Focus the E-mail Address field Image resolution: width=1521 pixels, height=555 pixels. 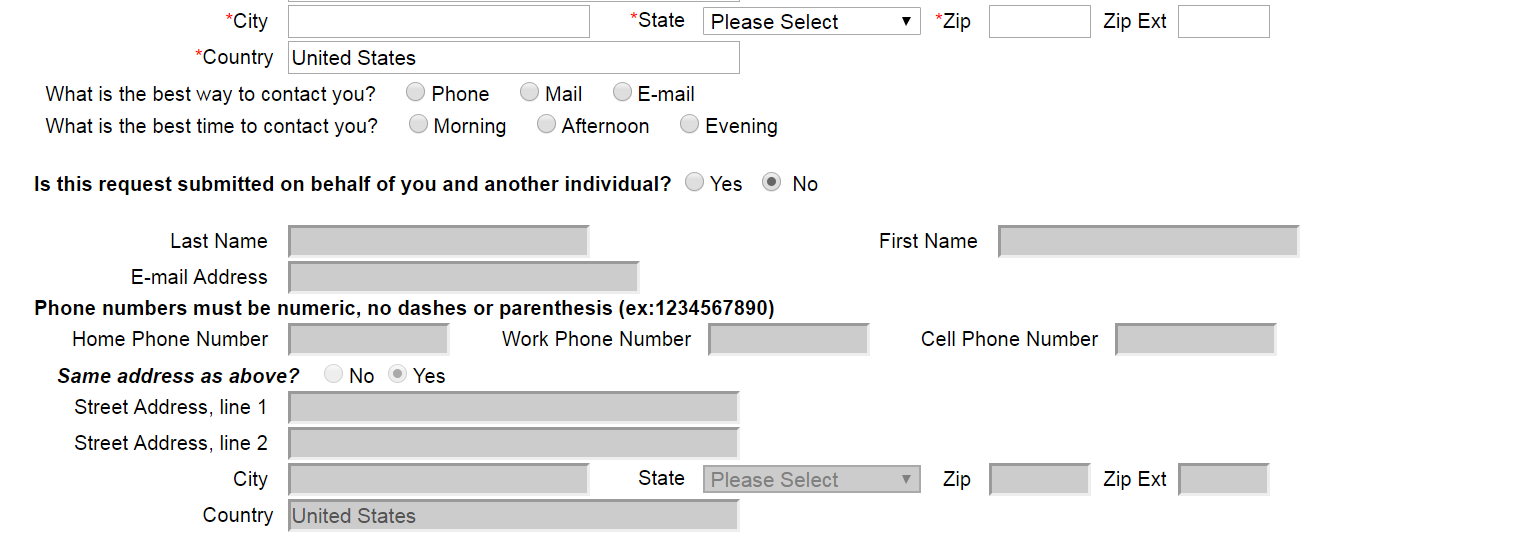tap(463, 277)
